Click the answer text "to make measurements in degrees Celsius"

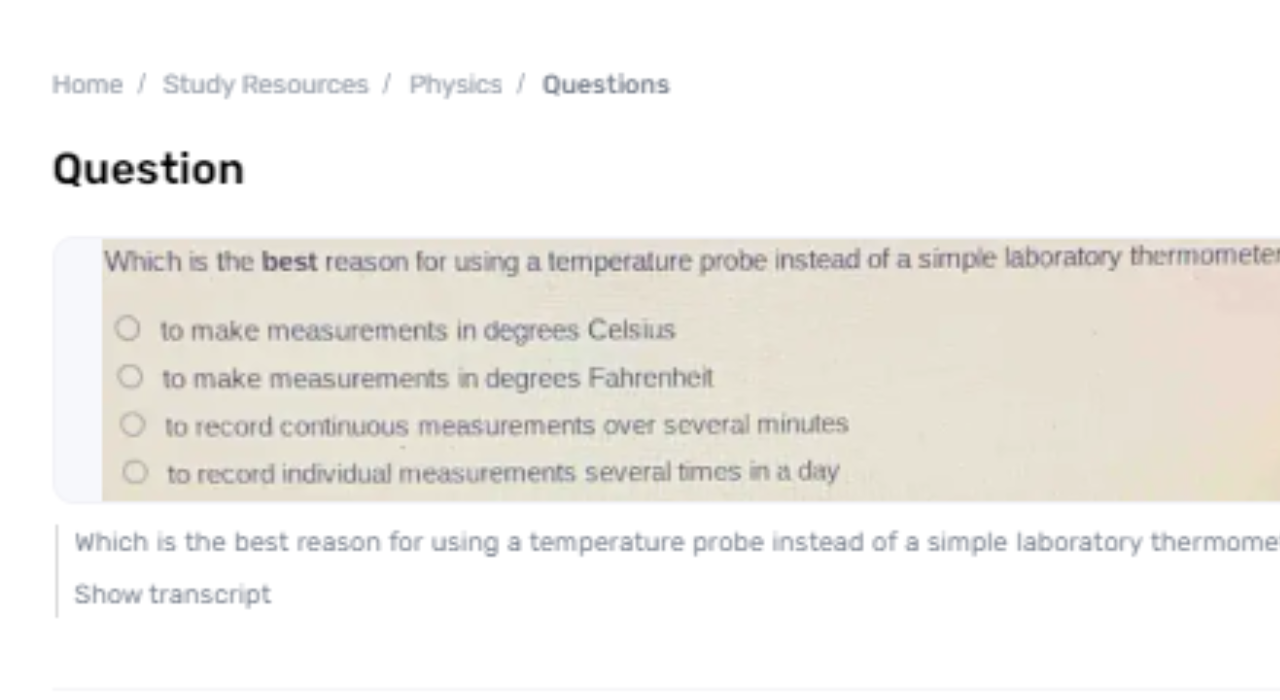[x=418, y=330]
